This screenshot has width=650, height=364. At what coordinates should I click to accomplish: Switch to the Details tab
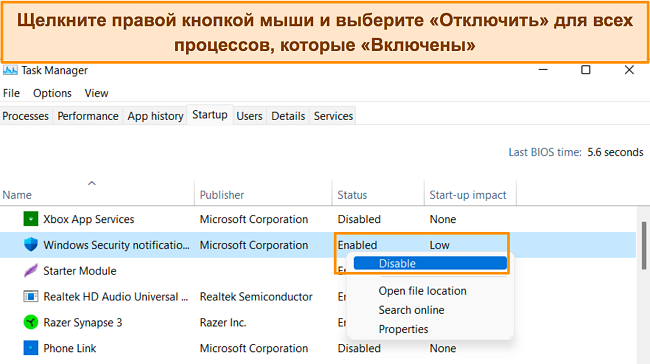pyautogui.click(x=288, y=116)
